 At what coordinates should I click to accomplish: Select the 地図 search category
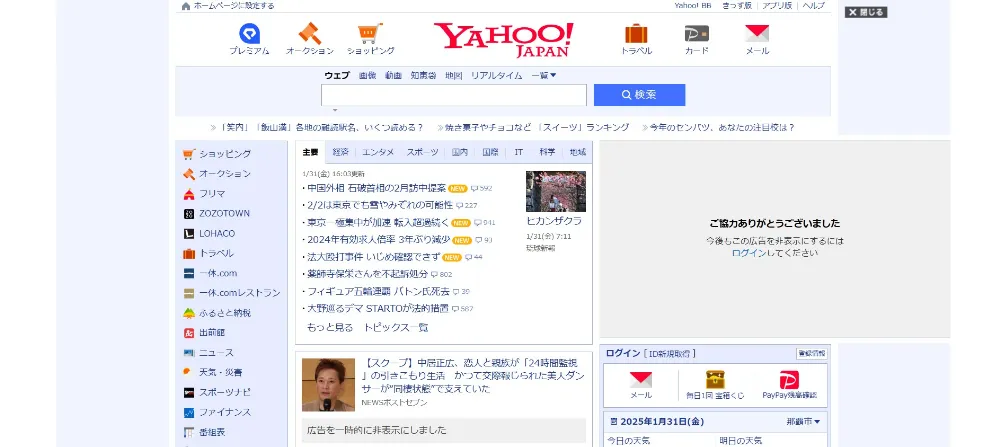(x=453, y=75)
